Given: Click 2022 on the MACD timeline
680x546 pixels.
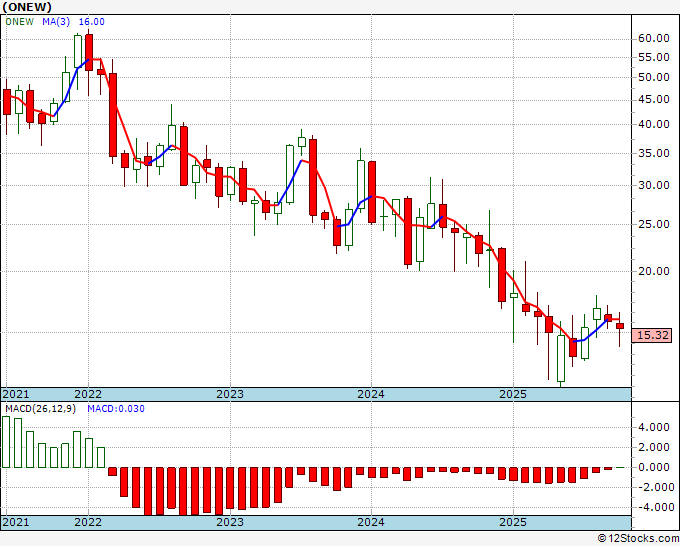Looking at the screenshot, I should (x=88, y=522).
